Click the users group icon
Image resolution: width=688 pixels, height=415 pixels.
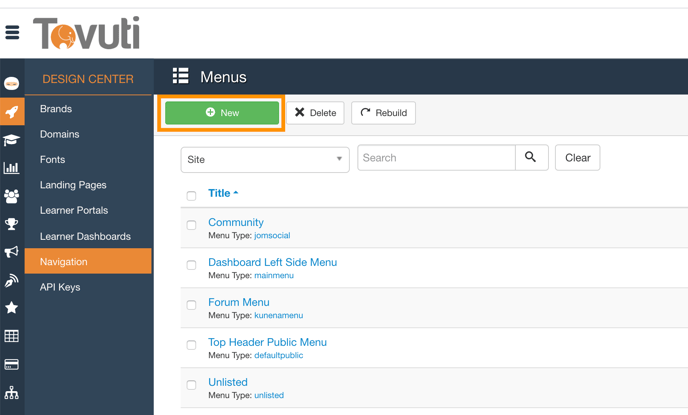[x=12, y=197]
